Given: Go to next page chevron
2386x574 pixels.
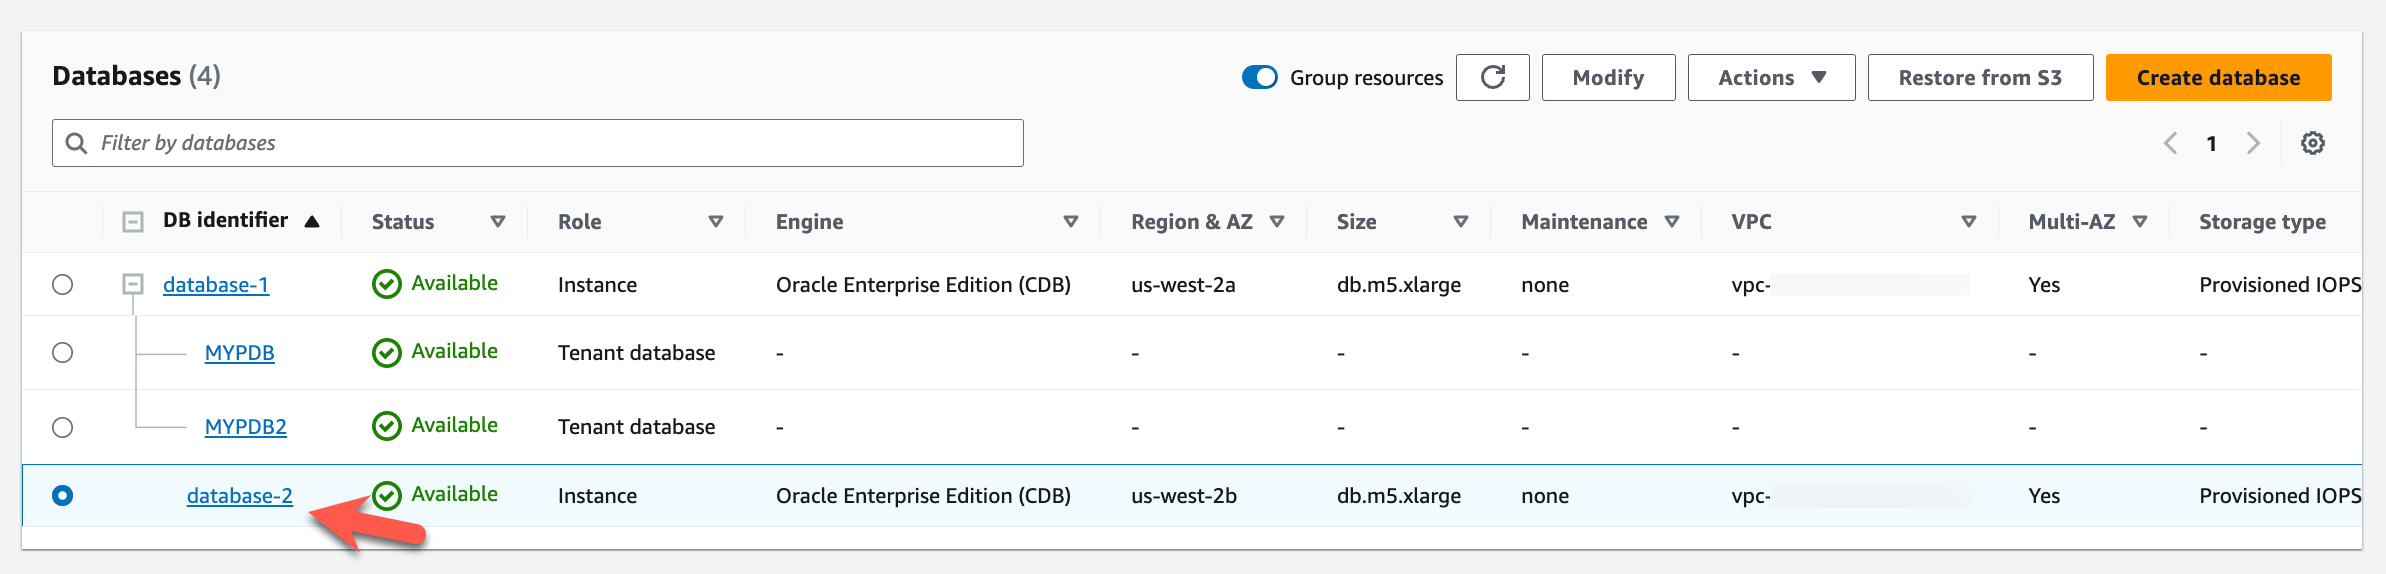Looking at the screenshot, I should (x=2253, y=143).
